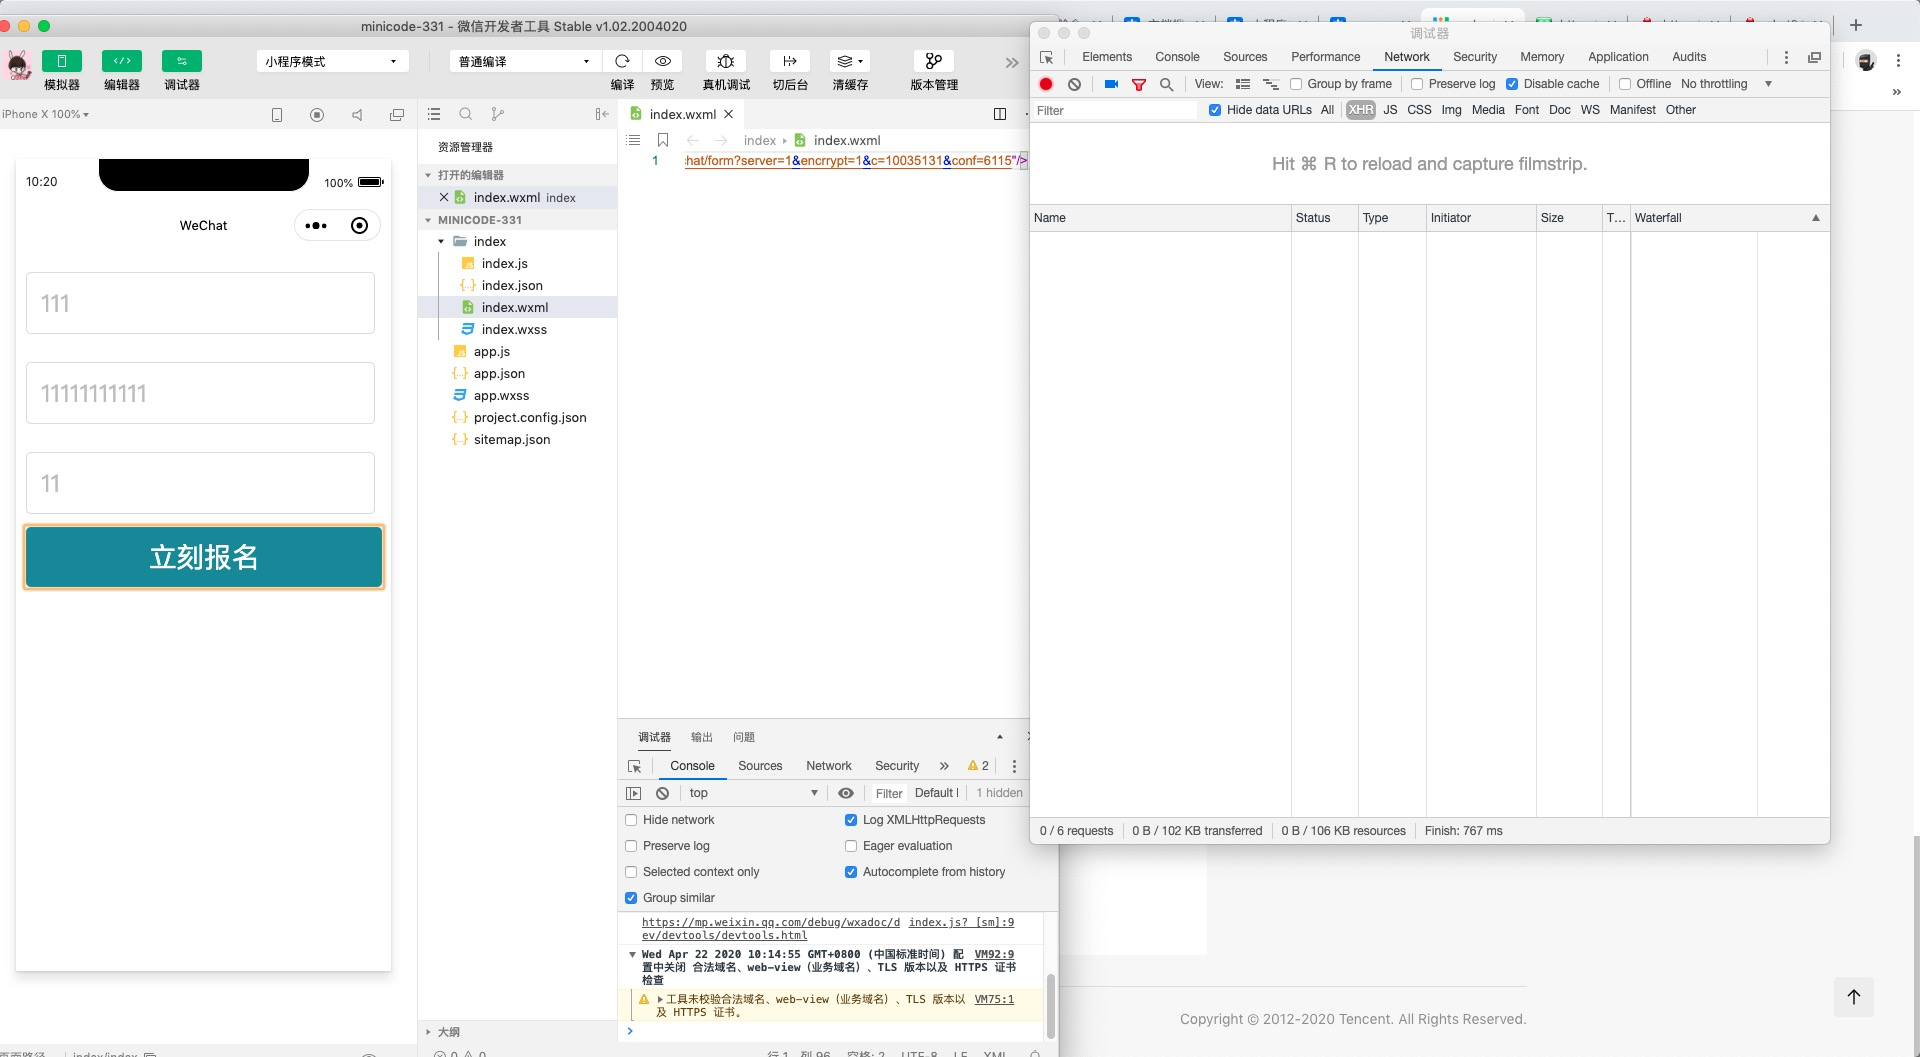Open the file search icon in explorer
The height and width of the screenshot is (1057, 1920).
click(466, 114)
